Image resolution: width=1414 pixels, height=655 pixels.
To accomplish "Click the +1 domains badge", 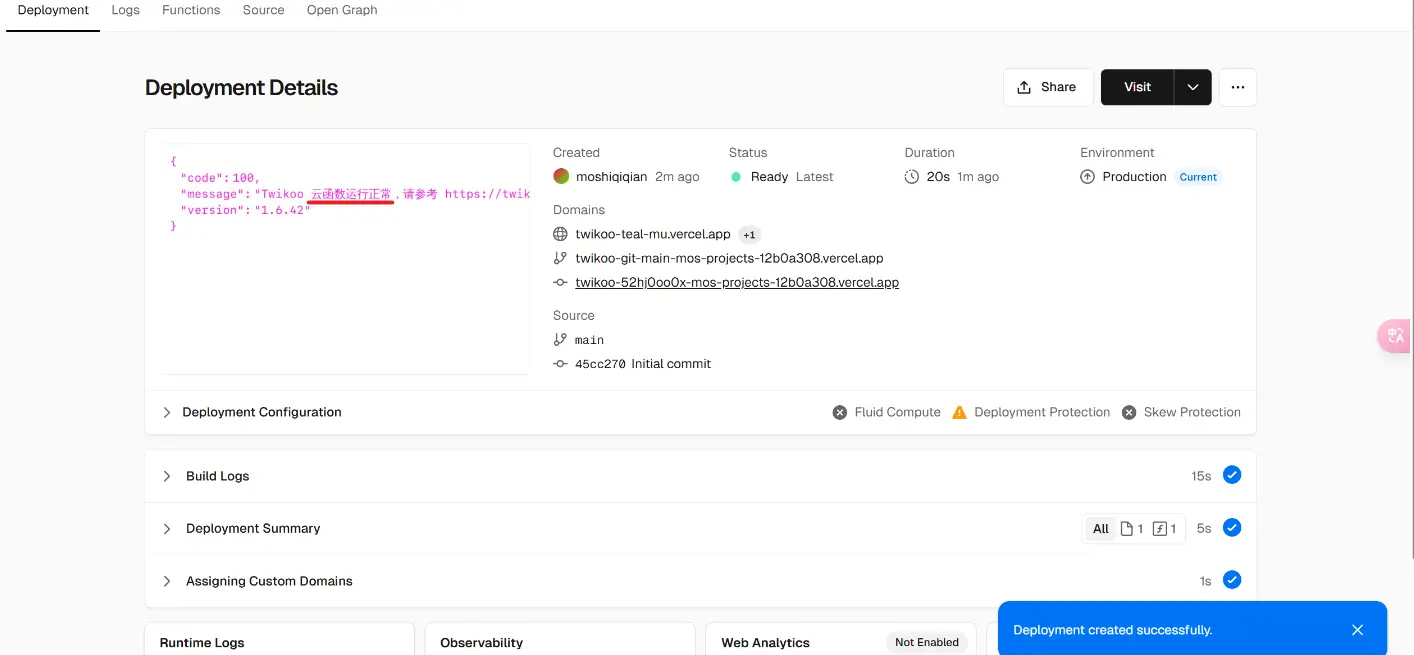I will (749, 235).
